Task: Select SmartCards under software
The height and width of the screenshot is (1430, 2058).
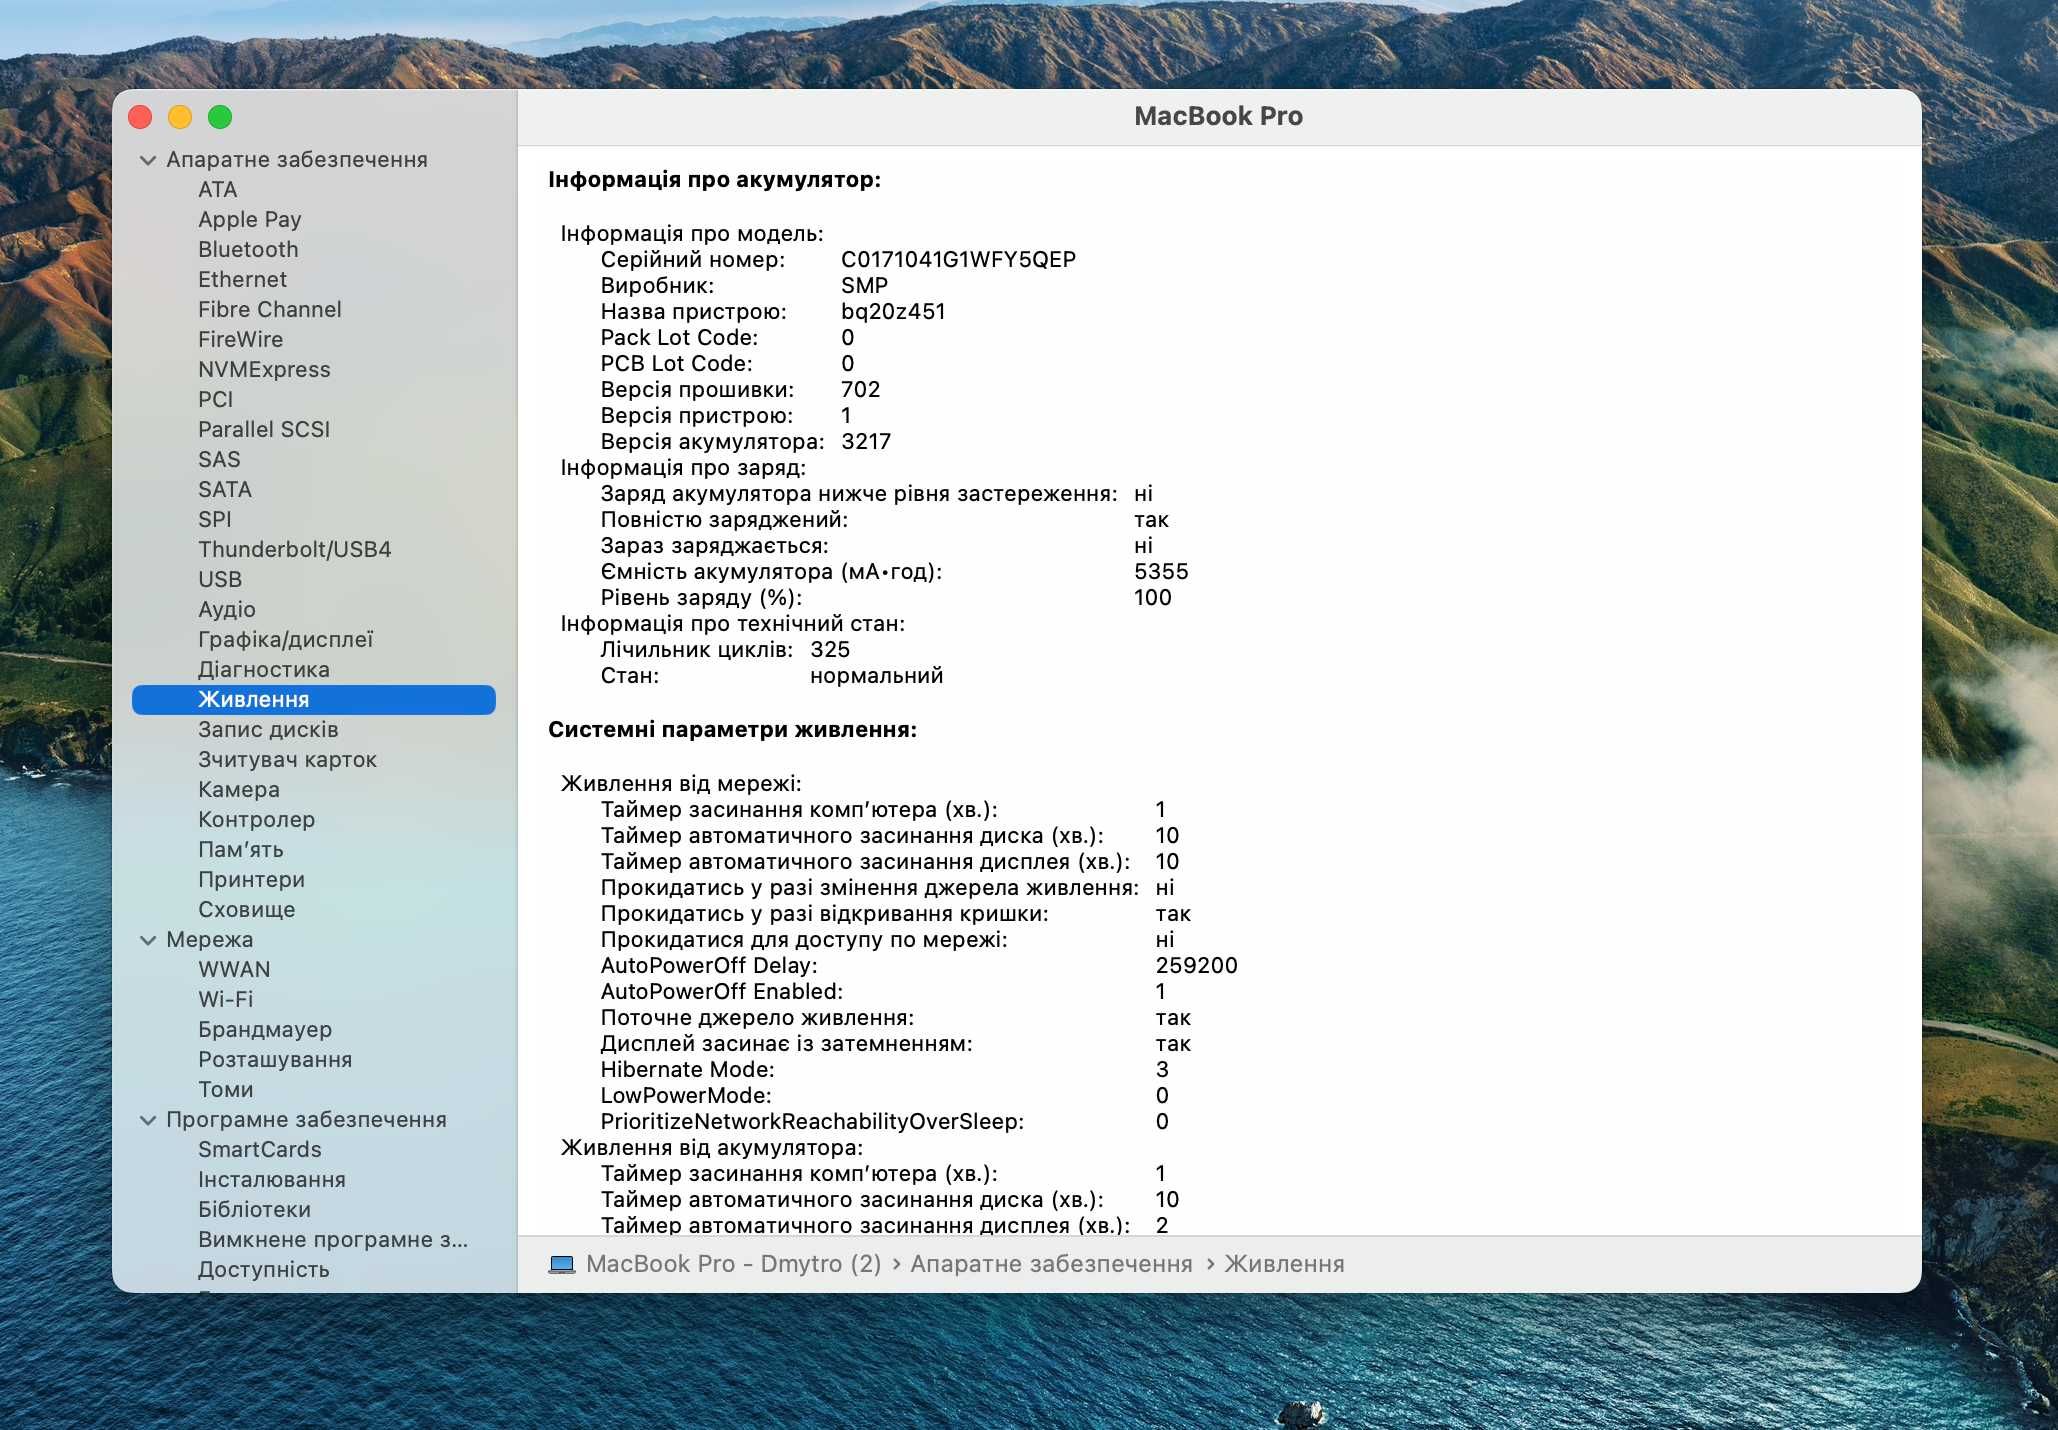Action: [x=260, y=1150]
